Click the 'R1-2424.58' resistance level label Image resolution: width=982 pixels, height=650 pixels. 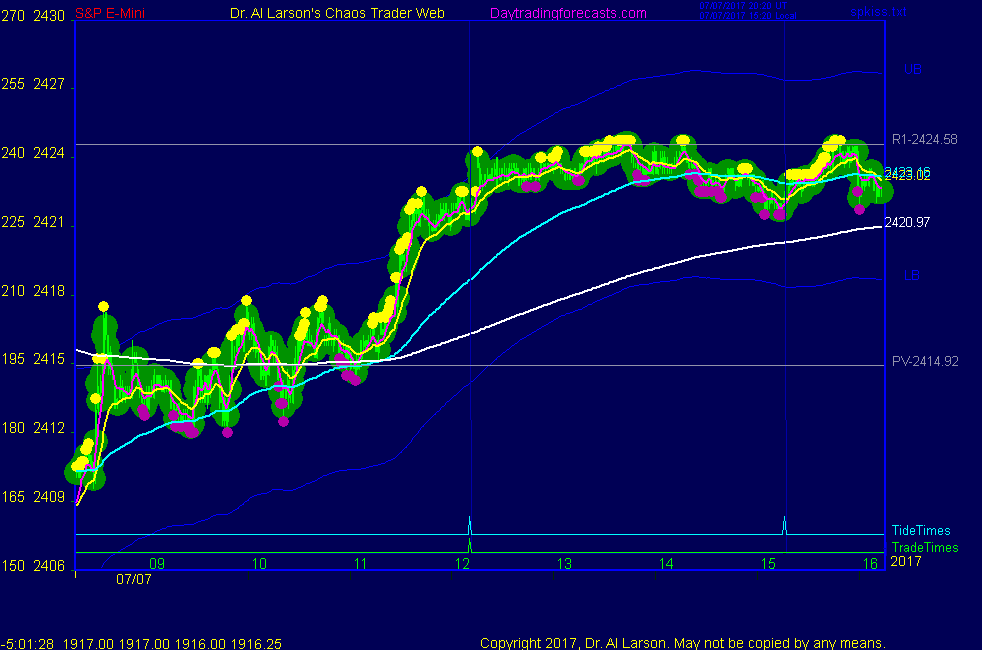tap(924, 140)
